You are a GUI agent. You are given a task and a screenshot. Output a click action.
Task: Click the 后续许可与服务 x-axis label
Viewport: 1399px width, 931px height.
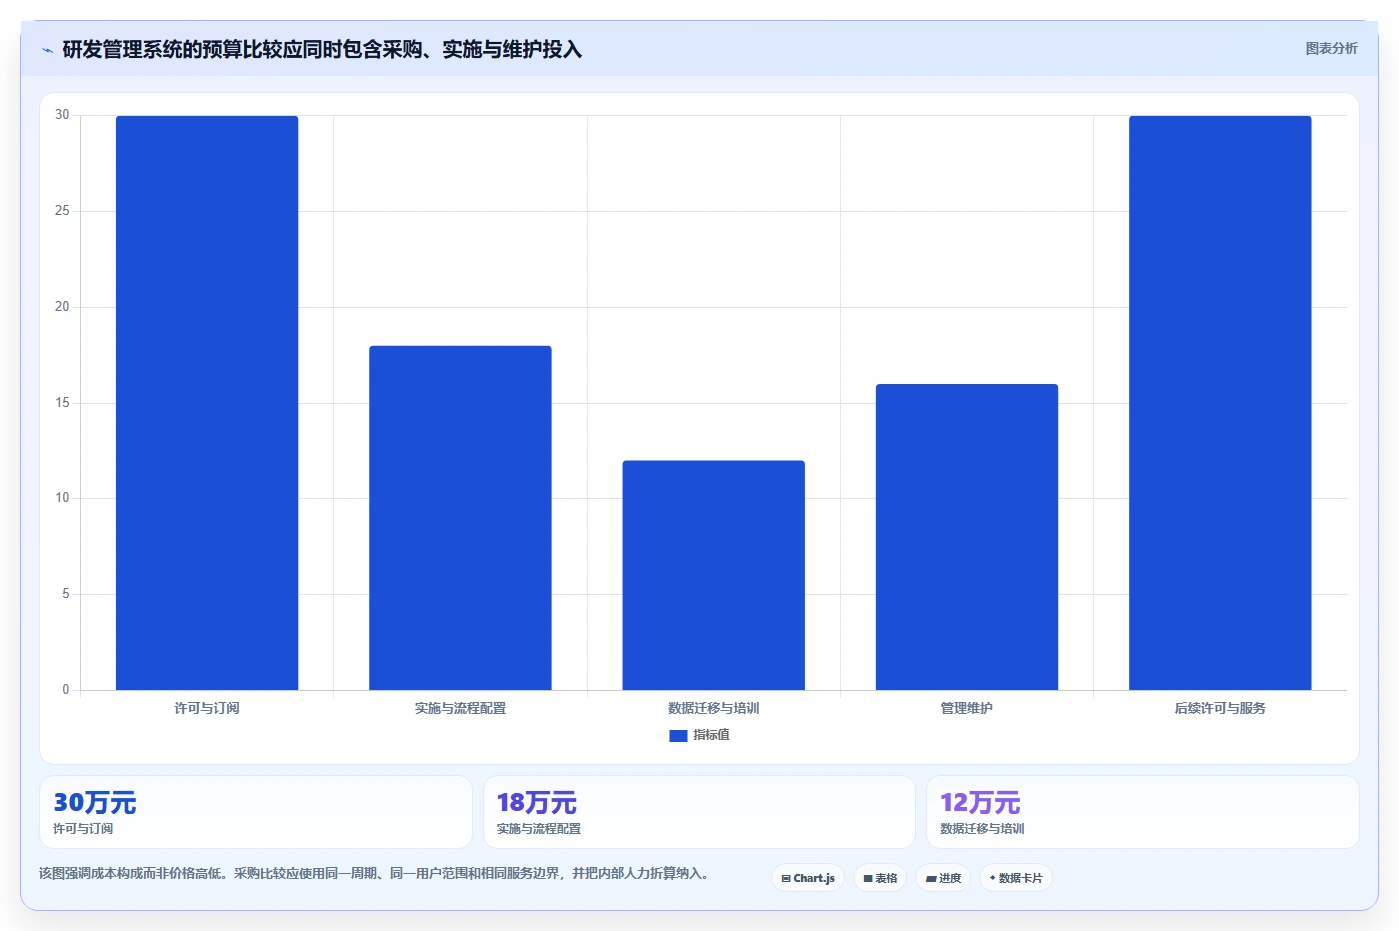1220,708
